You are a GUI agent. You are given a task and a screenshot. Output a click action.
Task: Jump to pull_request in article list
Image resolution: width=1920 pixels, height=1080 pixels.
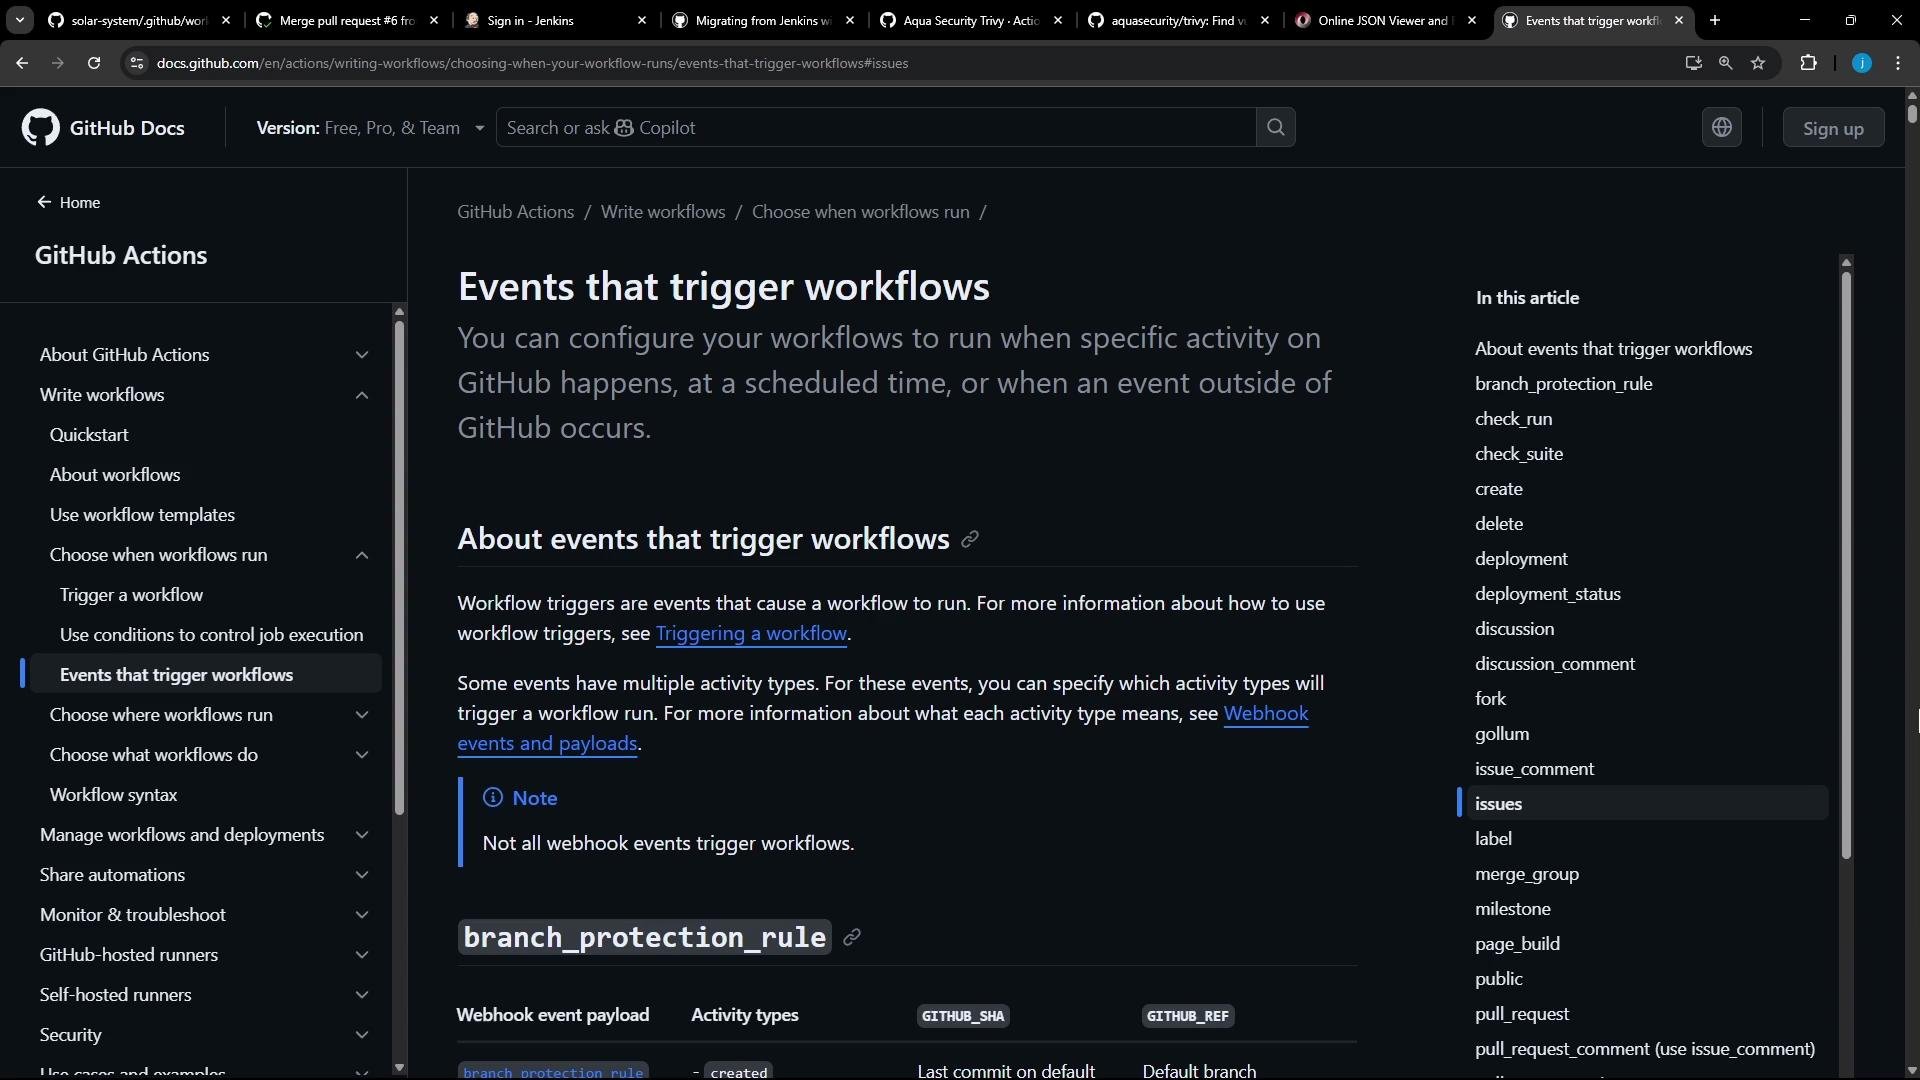coord(1522,1014)
